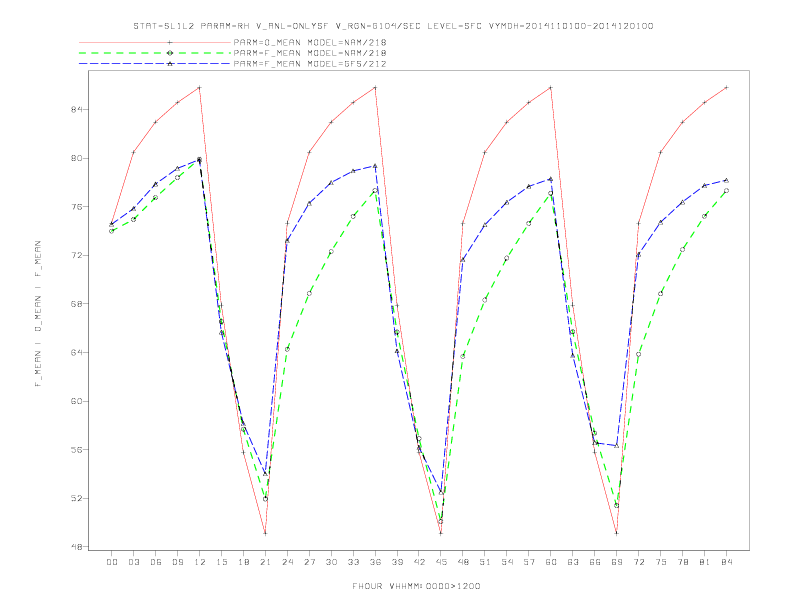Click the chart title beginning STAT=SL1L2 PARAM=RH

point(393,26)
